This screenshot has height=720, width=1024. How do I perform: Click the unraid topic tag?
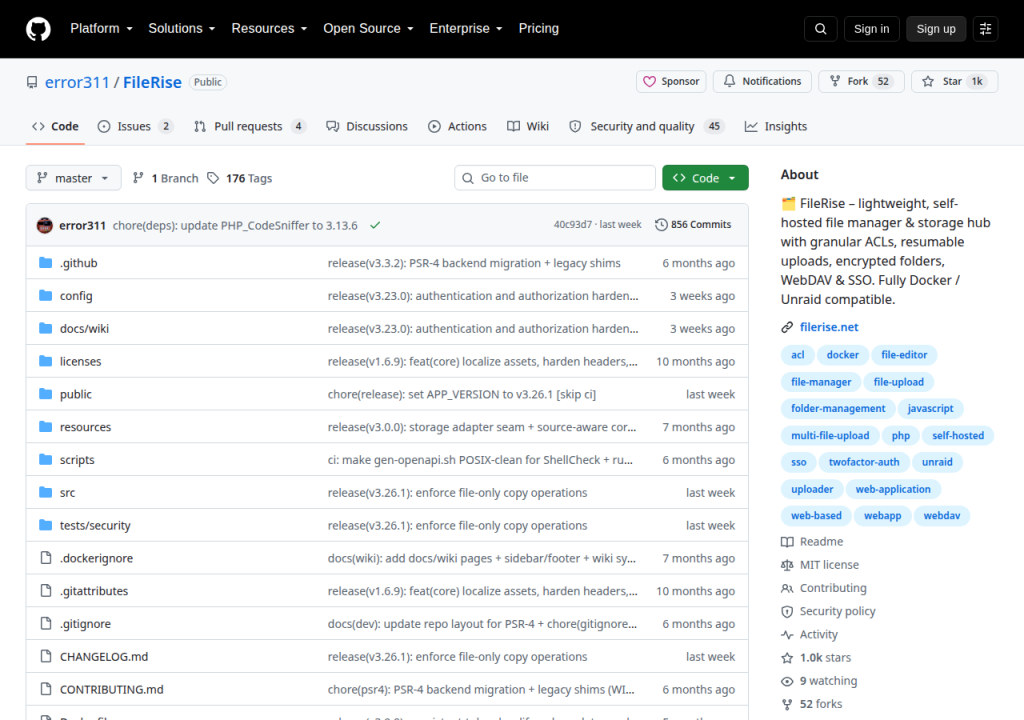tap(936, 462)
